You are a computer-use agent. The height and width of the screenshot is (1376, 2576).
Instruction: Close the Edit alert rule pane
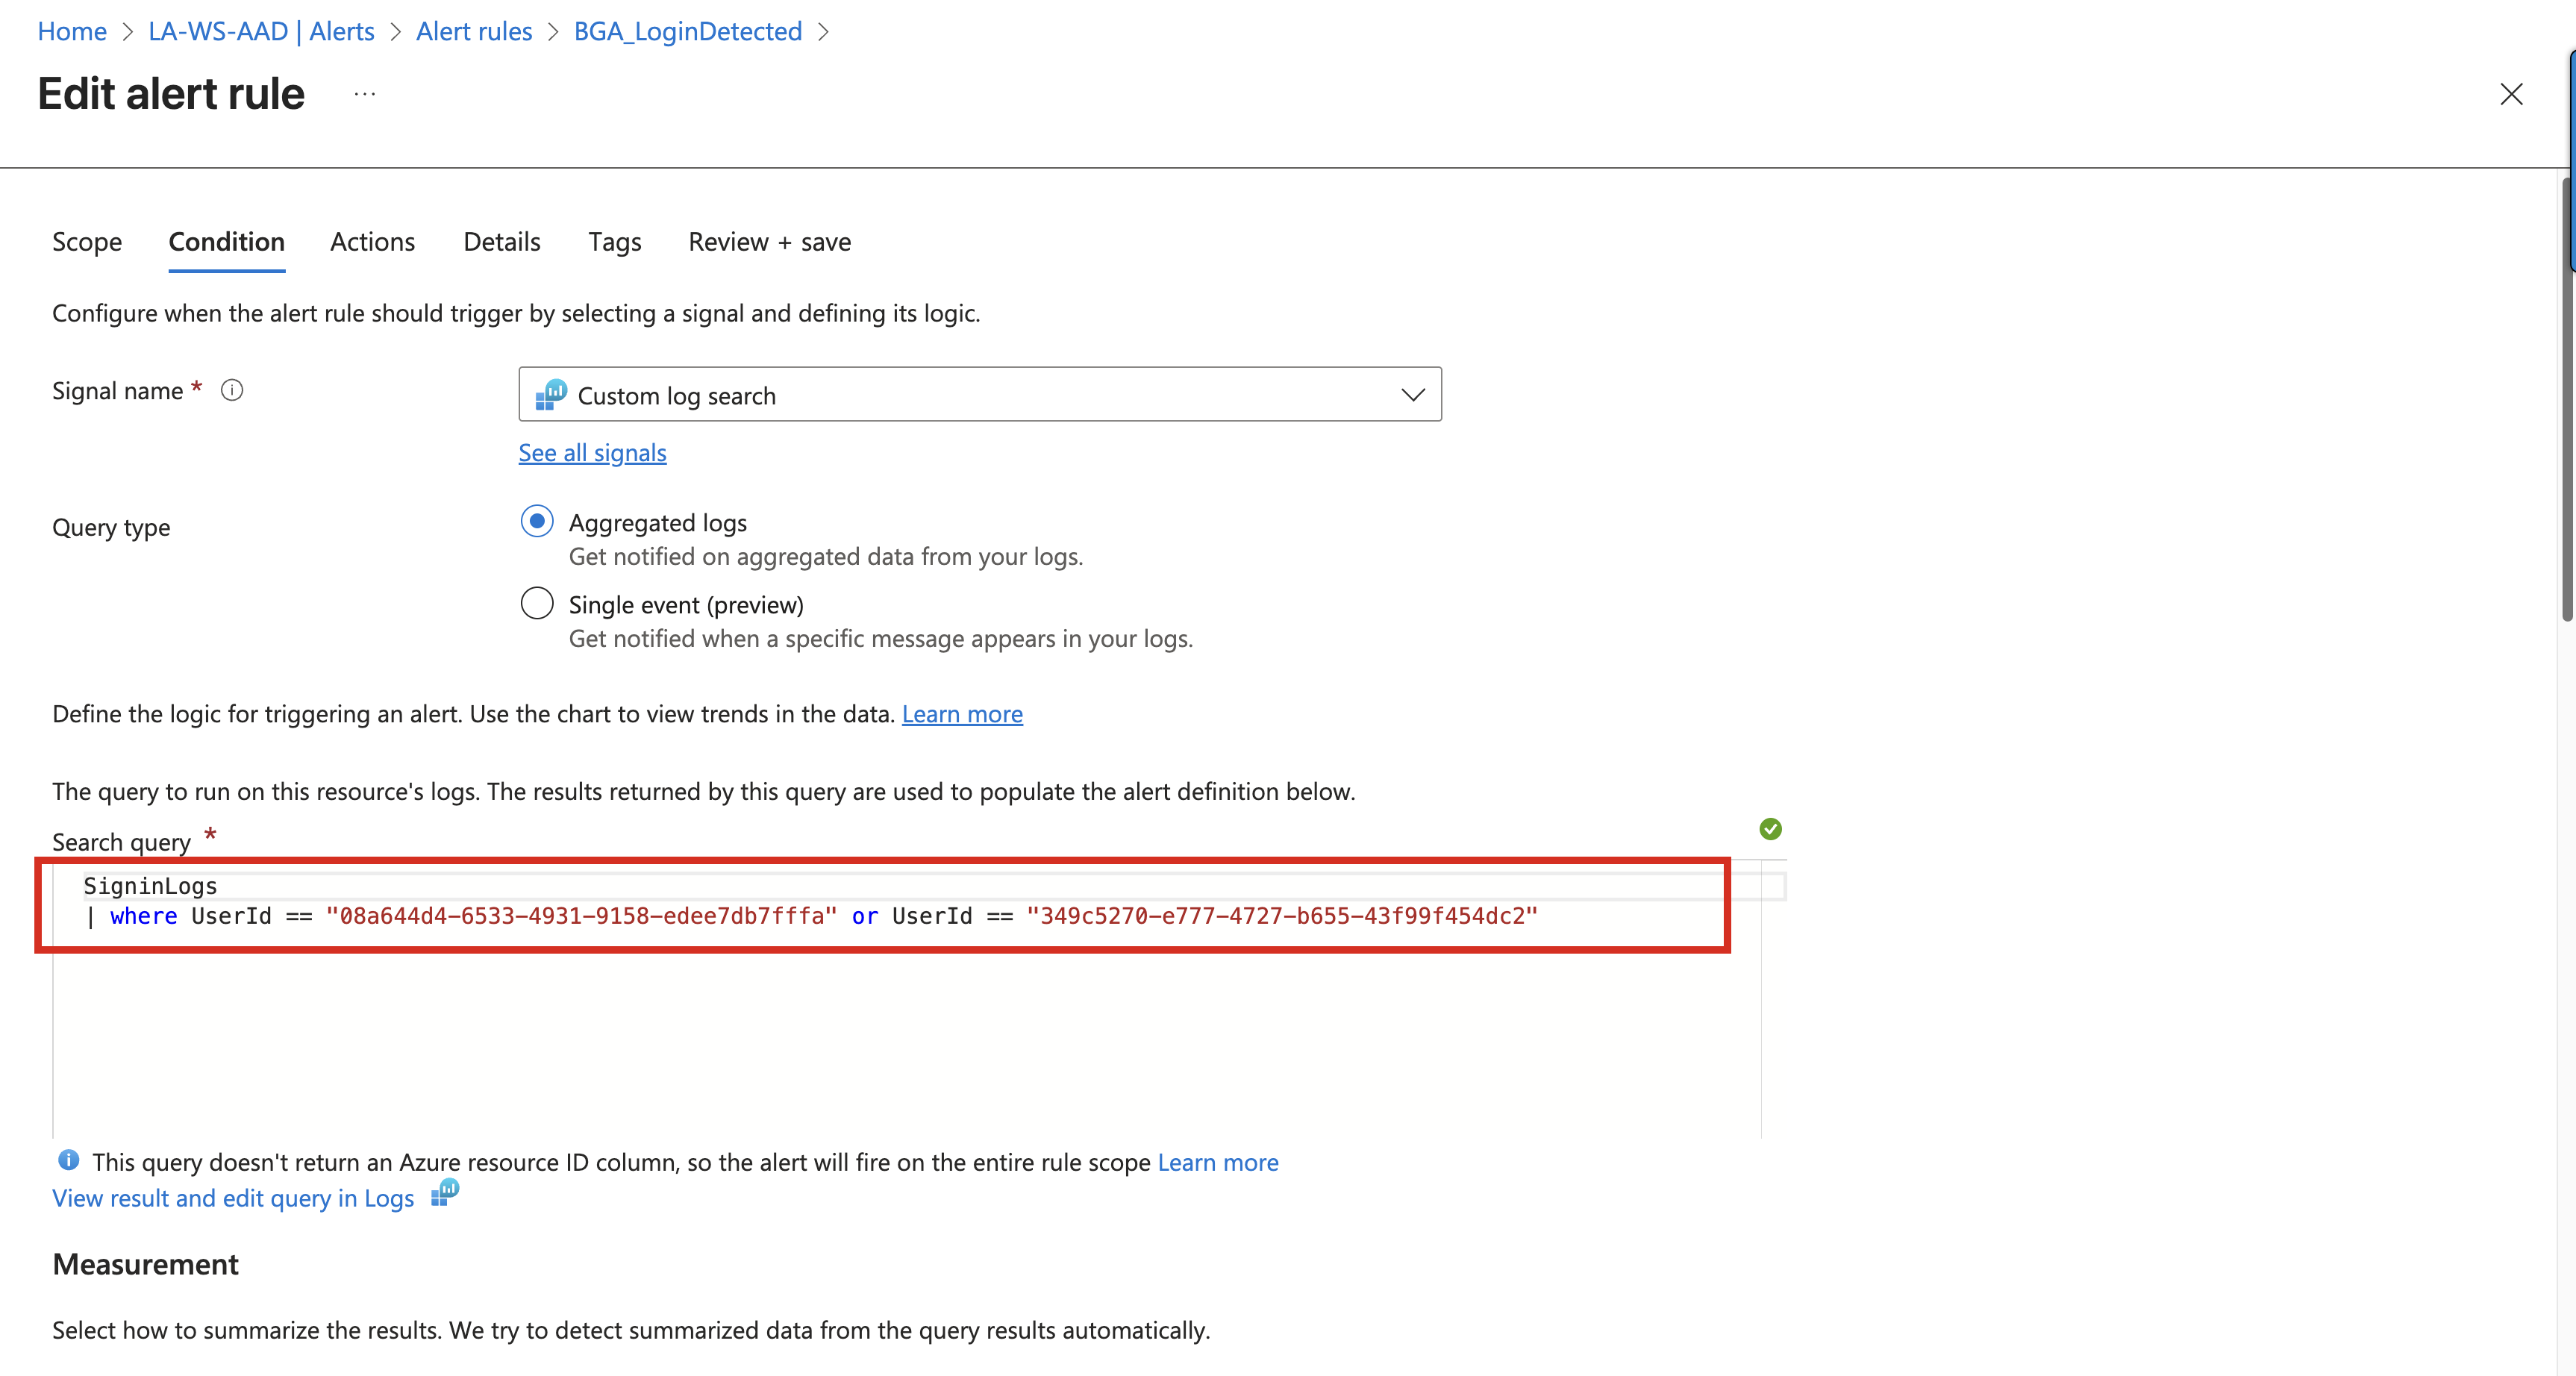(2511, 94)
